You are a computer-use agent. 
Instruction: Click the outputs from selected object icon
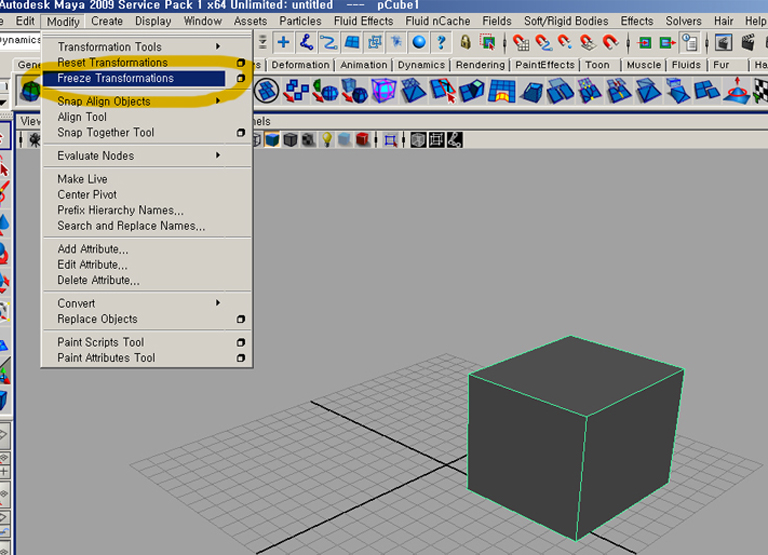[x=667, y=43]
